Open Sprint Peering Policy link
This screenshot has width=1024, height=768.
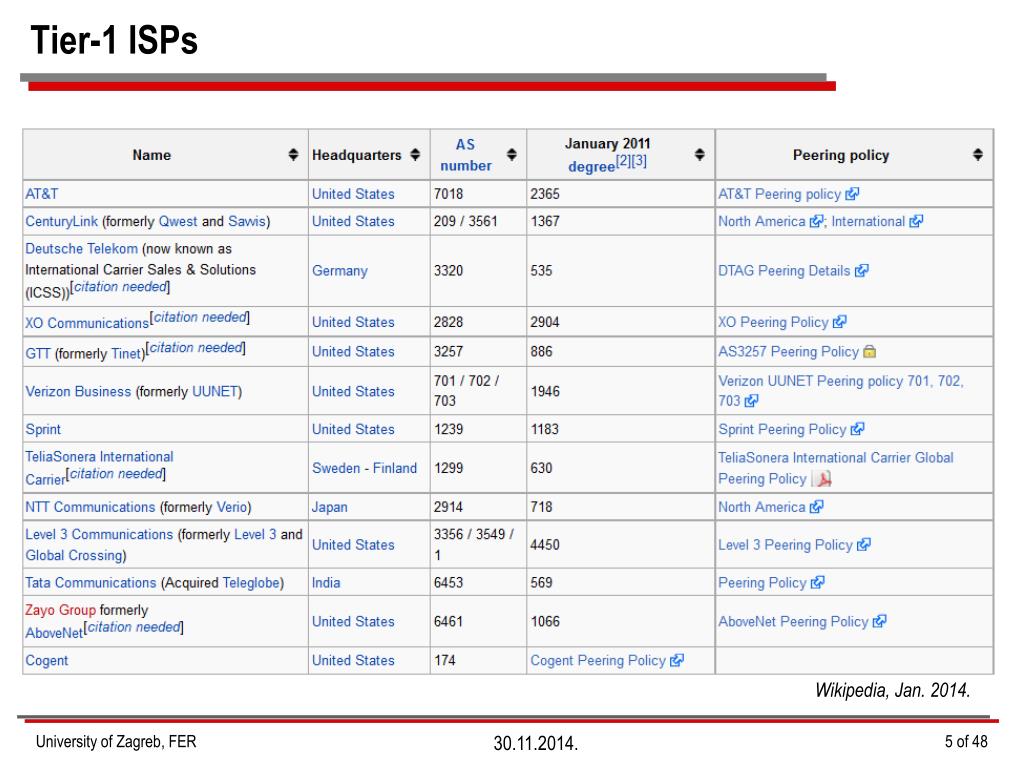pos(782,429)
